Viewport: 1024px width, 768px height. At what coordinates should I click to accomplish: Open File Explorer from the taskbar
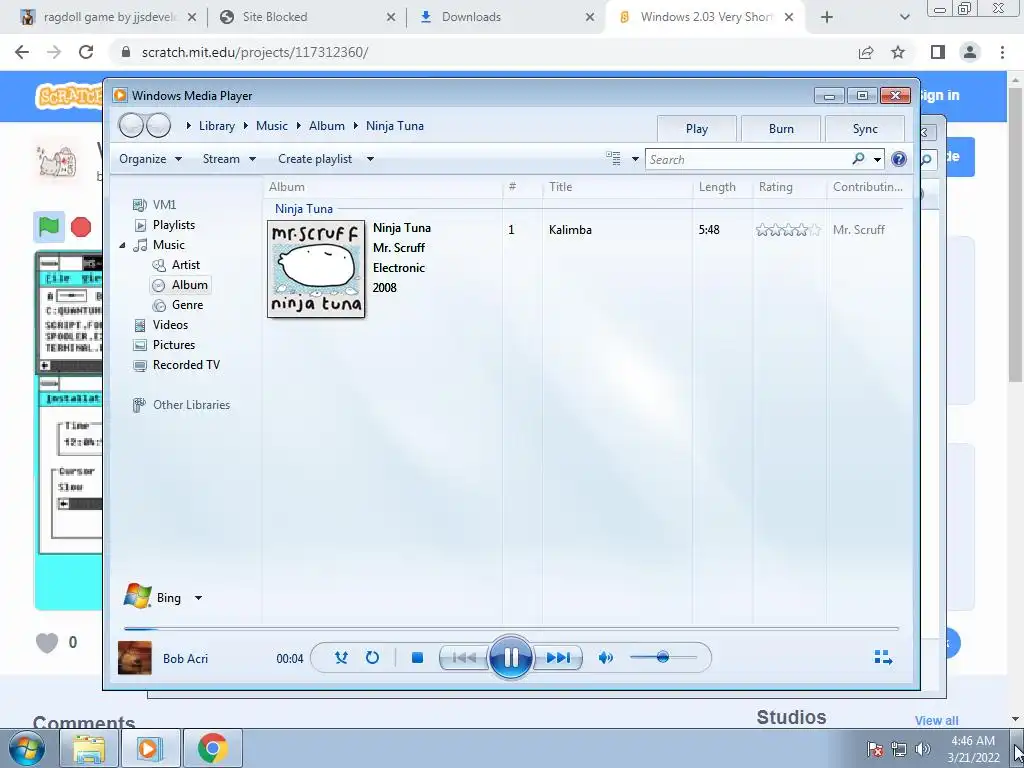(x=89, y=748)
